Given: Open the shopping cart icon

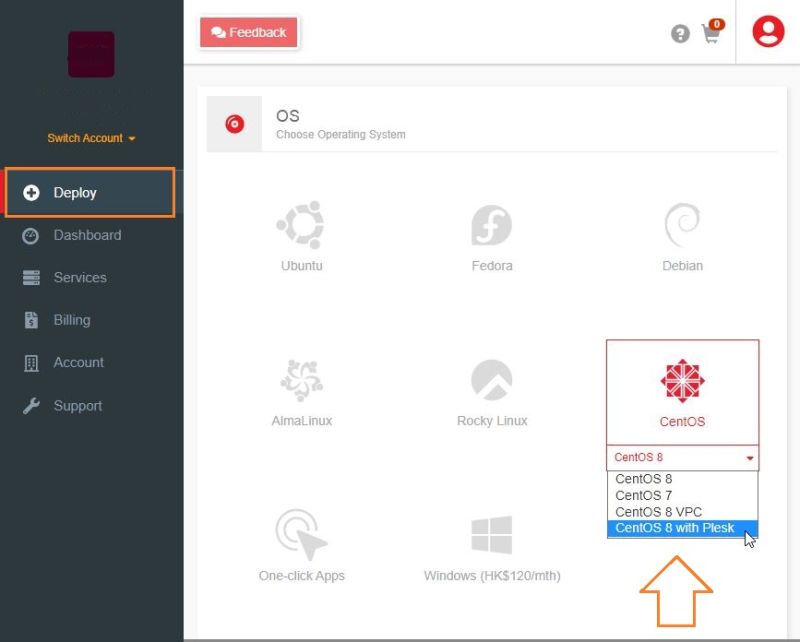Looking at the screenshot, I should (711, 32).
